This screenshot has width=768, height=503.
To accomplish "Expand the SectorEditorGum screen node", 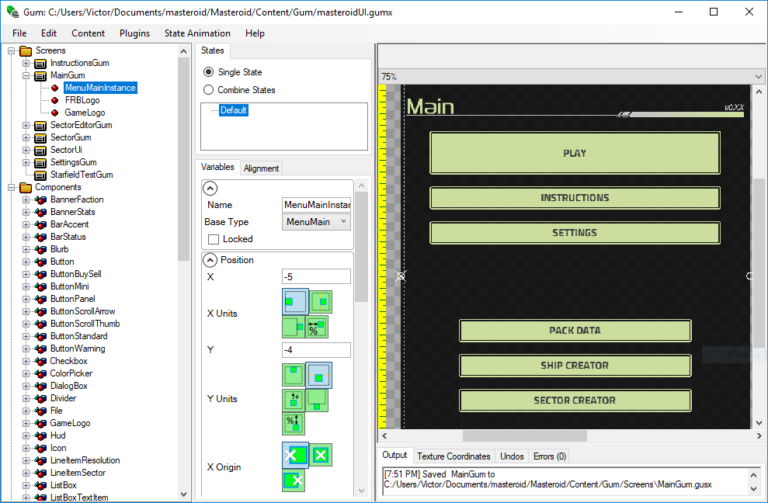I will (25, 125).
